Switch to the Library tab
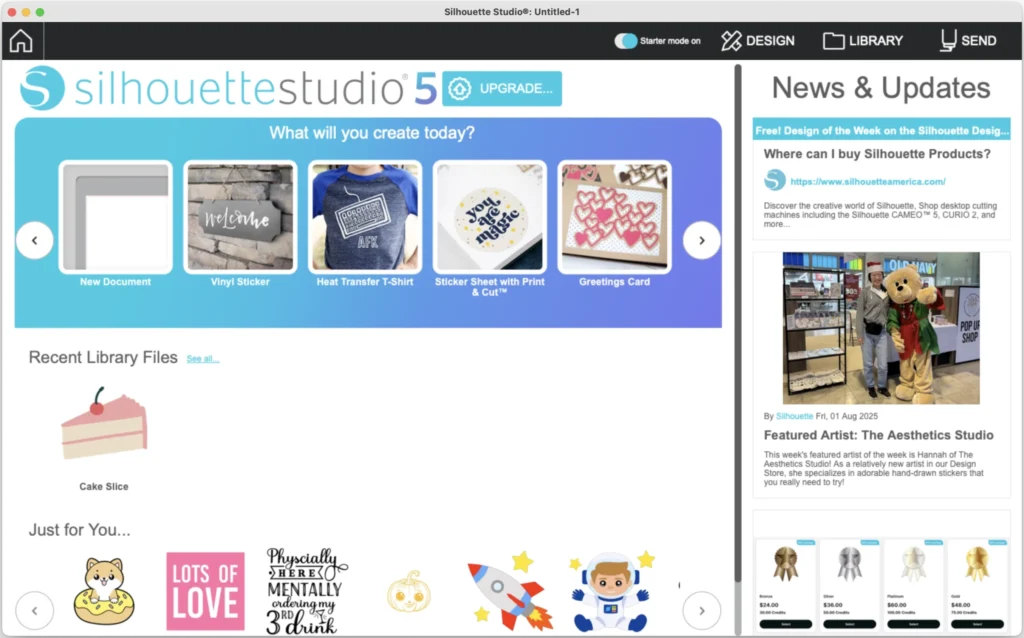The height and width of the screenshot is (638, 1024). click(x=863, y=41)
